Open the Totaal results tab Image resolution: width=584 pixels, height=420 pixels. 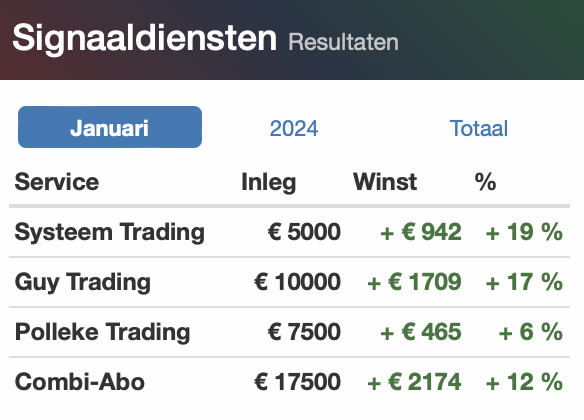[479, 128]
